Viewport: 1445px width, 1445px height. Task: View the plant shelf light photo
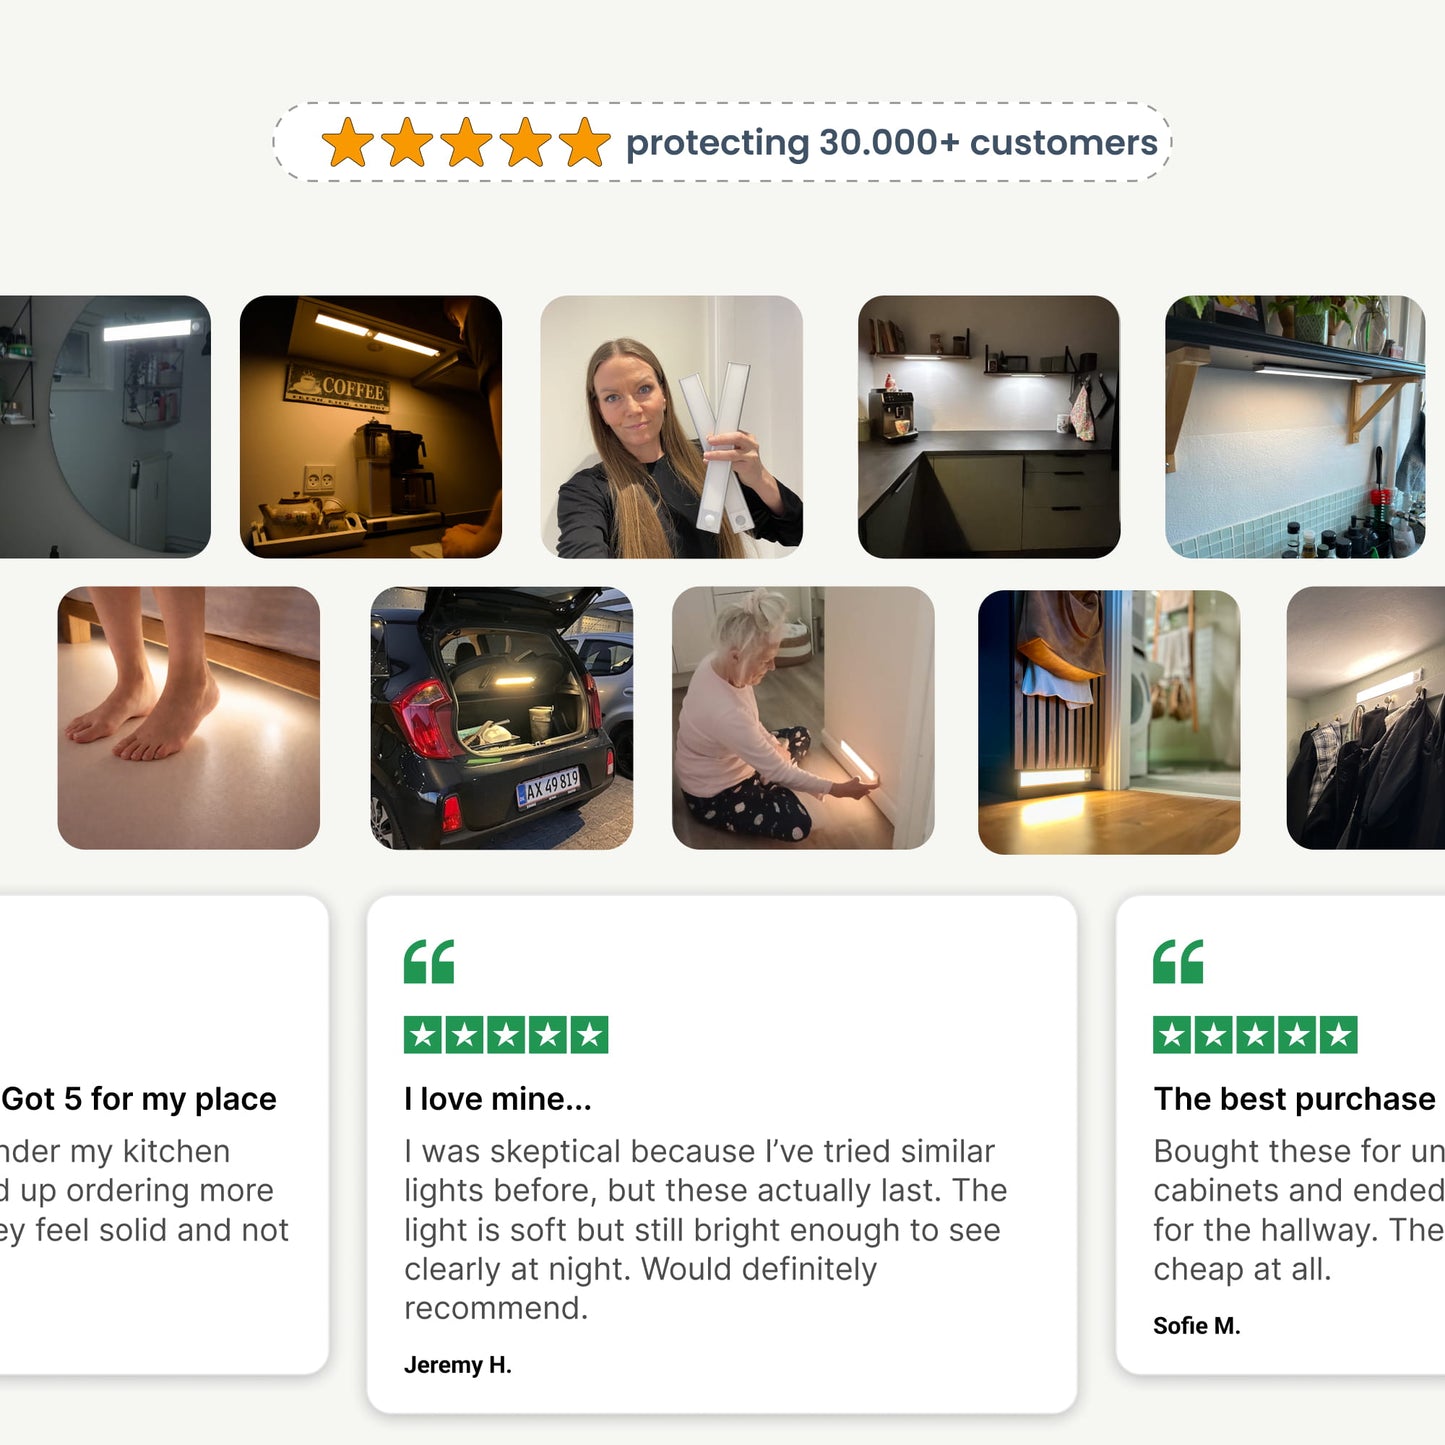coord(1295,427)
